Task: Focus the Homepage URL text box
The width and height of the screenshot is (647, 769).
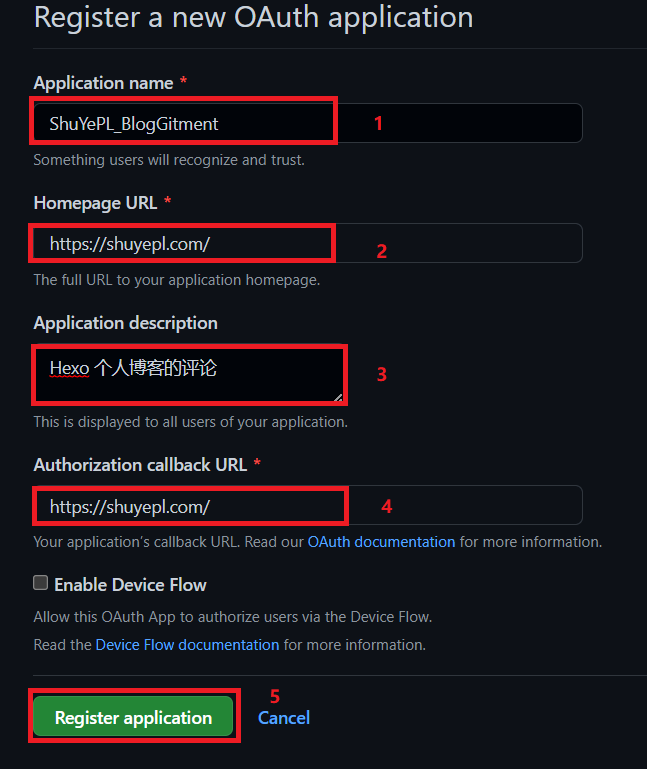Action: click(x=306, y=243)
